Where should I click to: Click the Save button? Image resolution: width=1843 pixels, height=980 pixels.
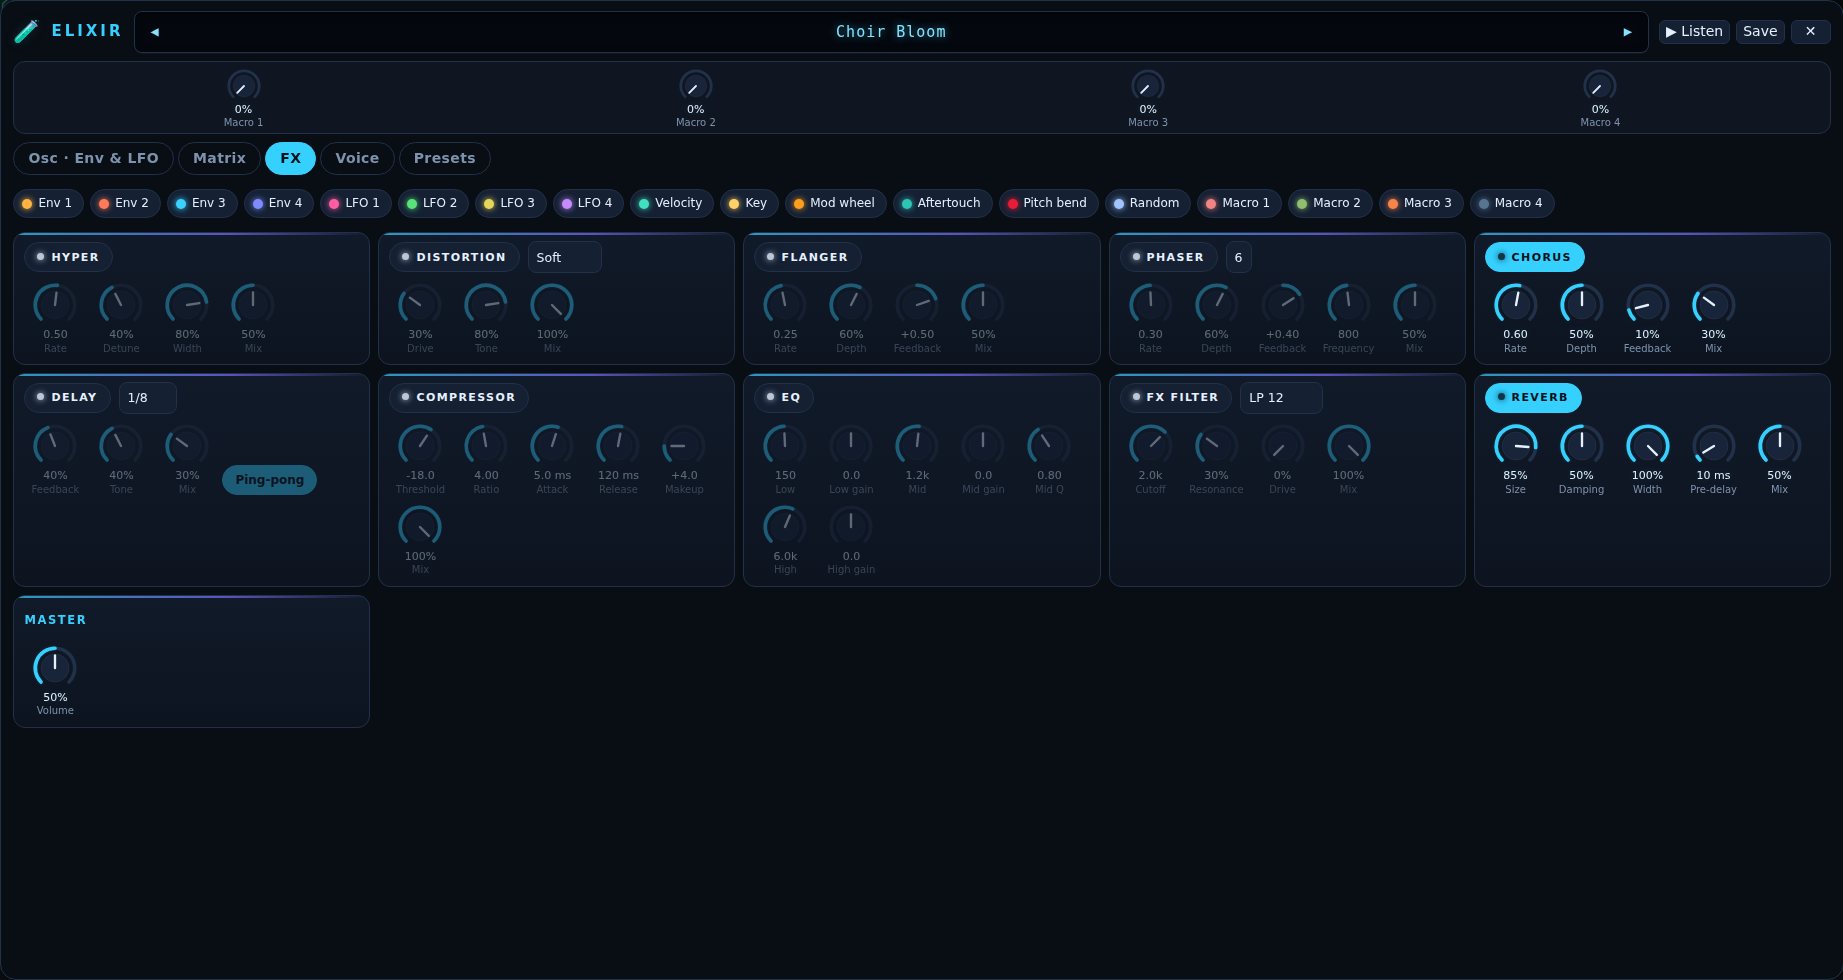pyautogui.click(x=1760, y=31)
